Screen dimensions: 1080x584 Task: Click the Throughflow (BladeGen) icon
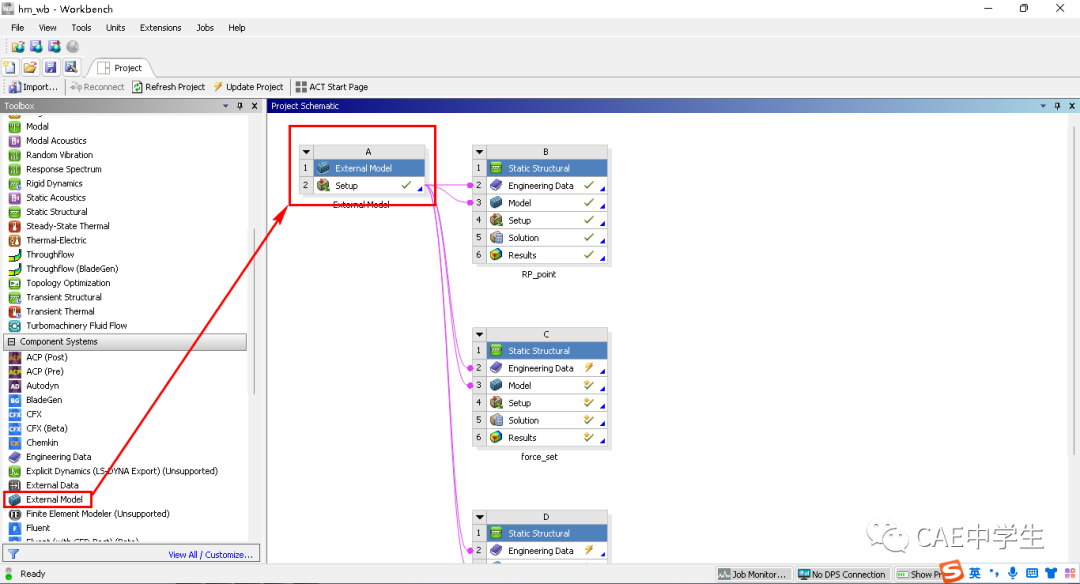coord(14,269)
